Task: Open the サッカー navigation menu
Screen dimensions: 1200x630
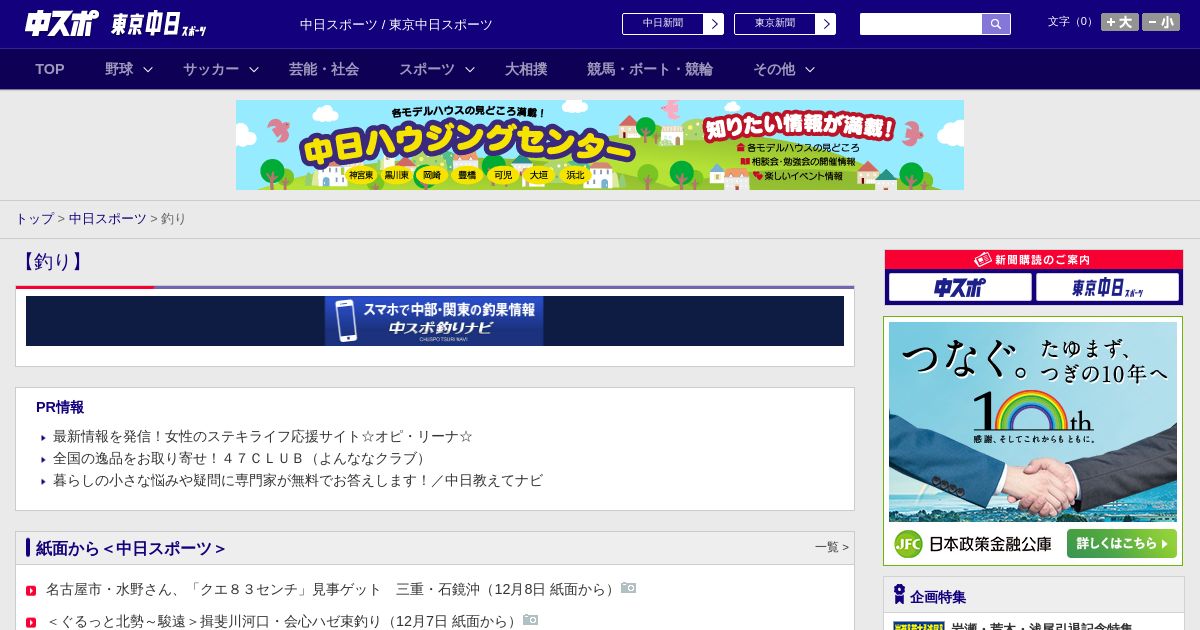Action: tap(211, 69)
